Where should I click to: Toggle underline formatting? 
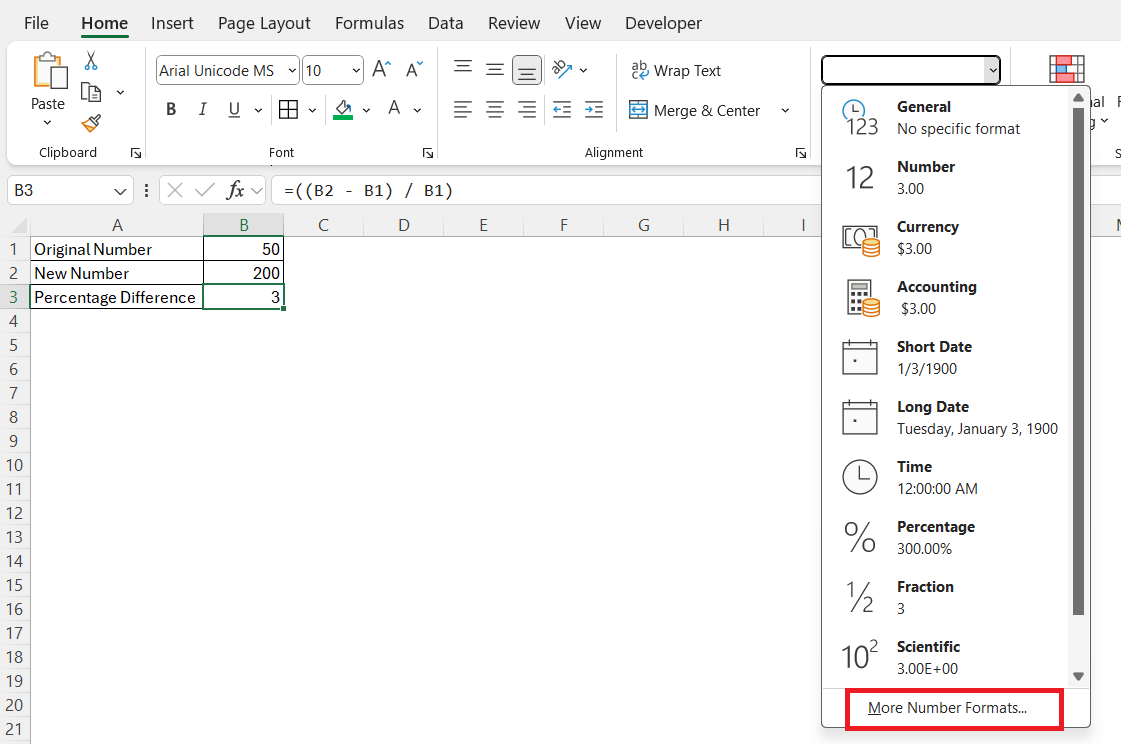pyautogui.click(x=234, y=109)
